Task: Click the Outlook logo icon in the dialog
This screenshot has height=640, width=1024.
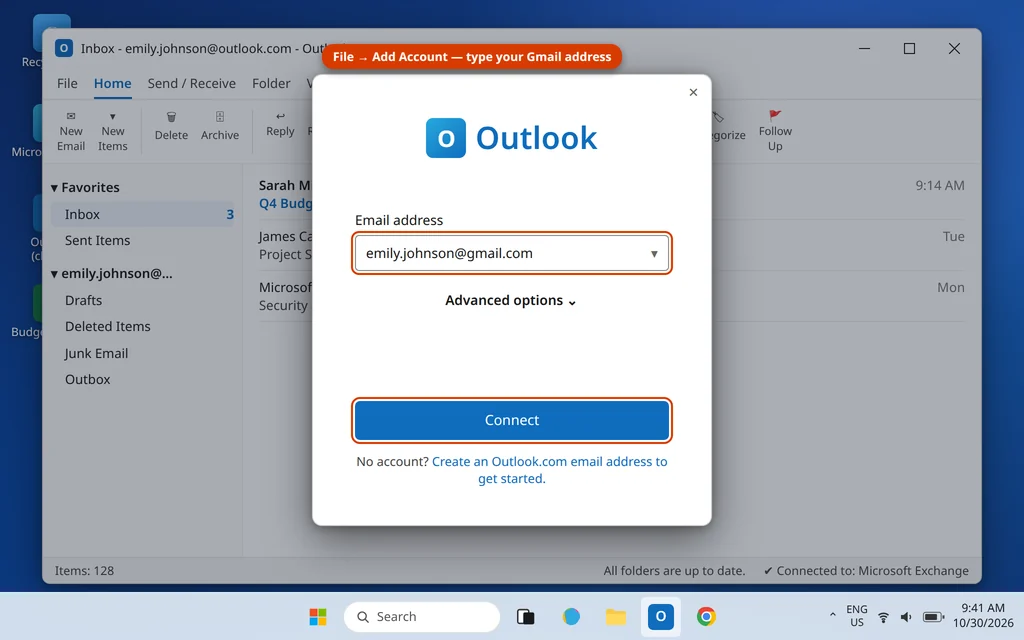Action: (x=445, y=138)
